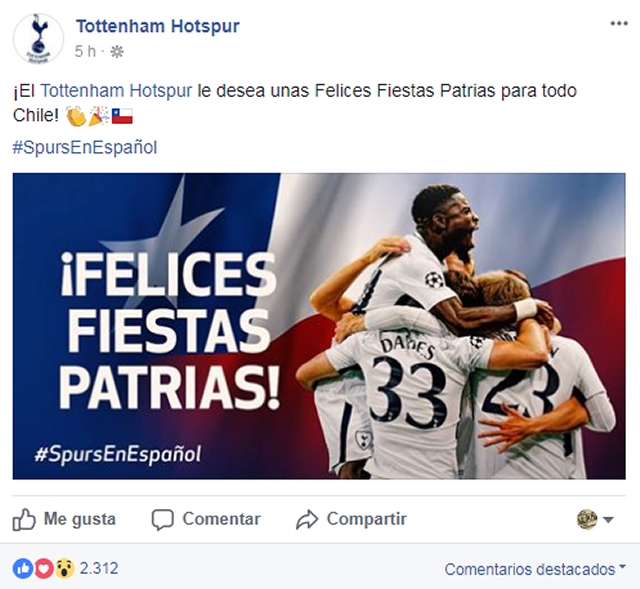Click the blue like reaction icon
Image resolution: width=640 pixels, height=589 pixels.
[22, 568]
